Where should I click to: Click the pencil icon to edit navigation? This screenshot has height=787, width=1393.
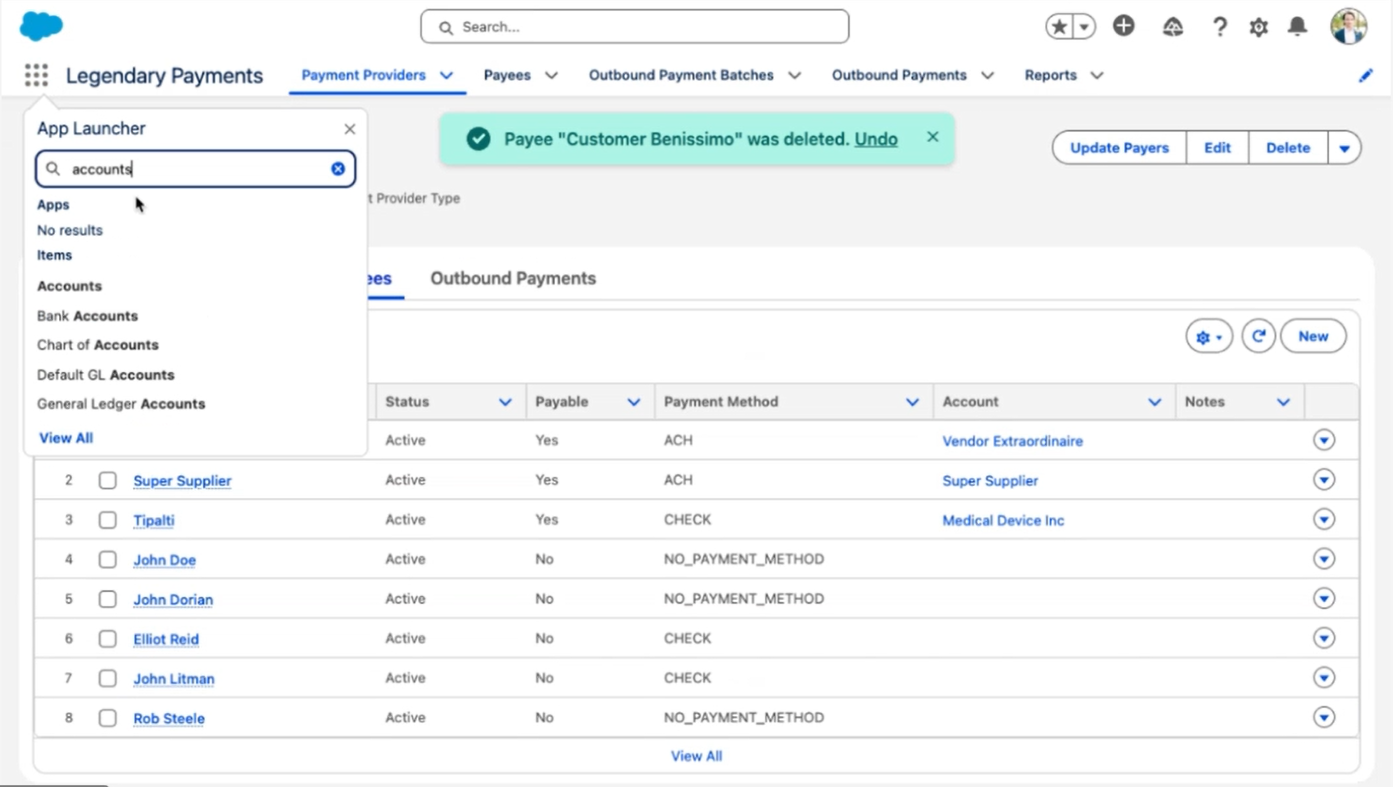tap(1365, 76)
